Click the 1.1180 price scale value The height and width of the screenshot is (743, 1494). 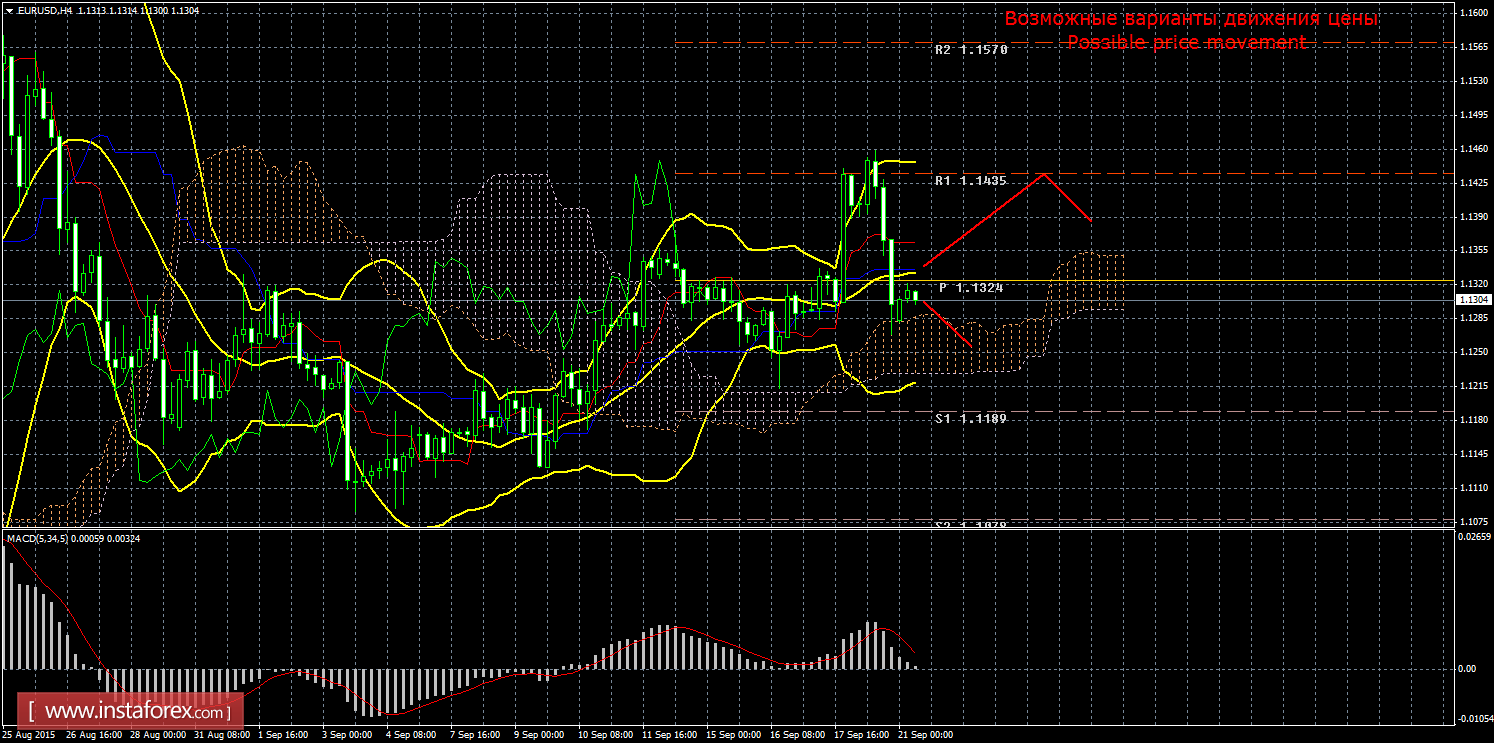tap(1473, 420)
